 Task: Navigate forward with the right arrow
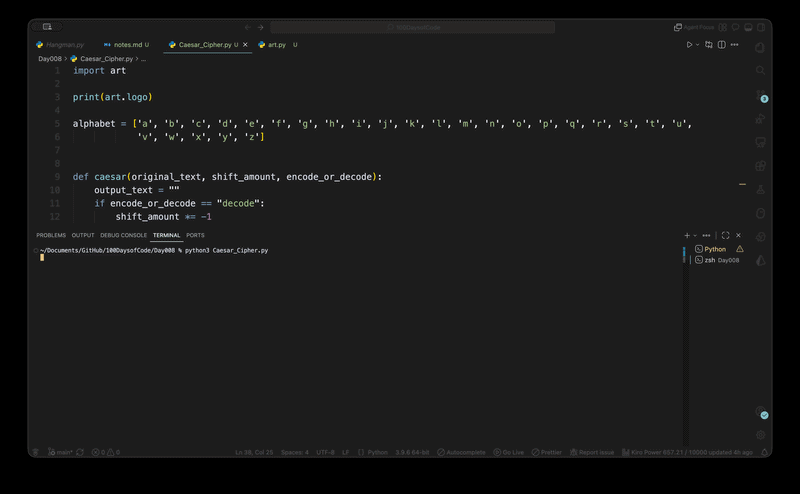pyautogui.click(x=261, y=28)
